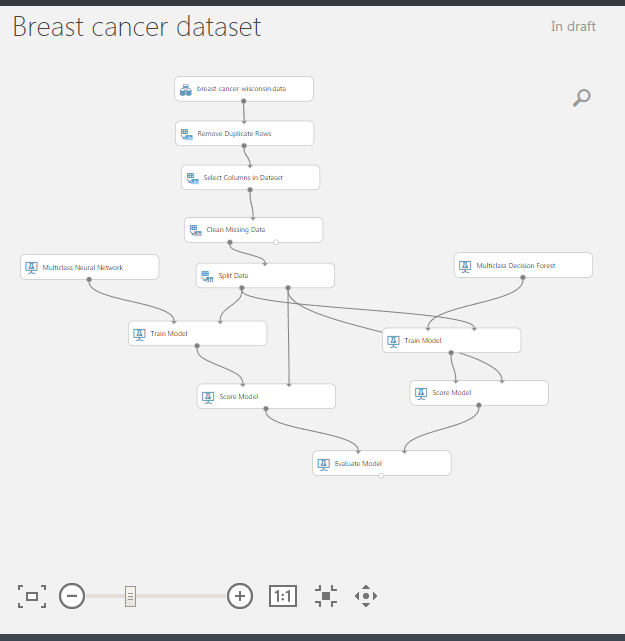Click the Evaluate Model output port
The width and height of the screenshot is (625, 641).
[x=381, y=475]
